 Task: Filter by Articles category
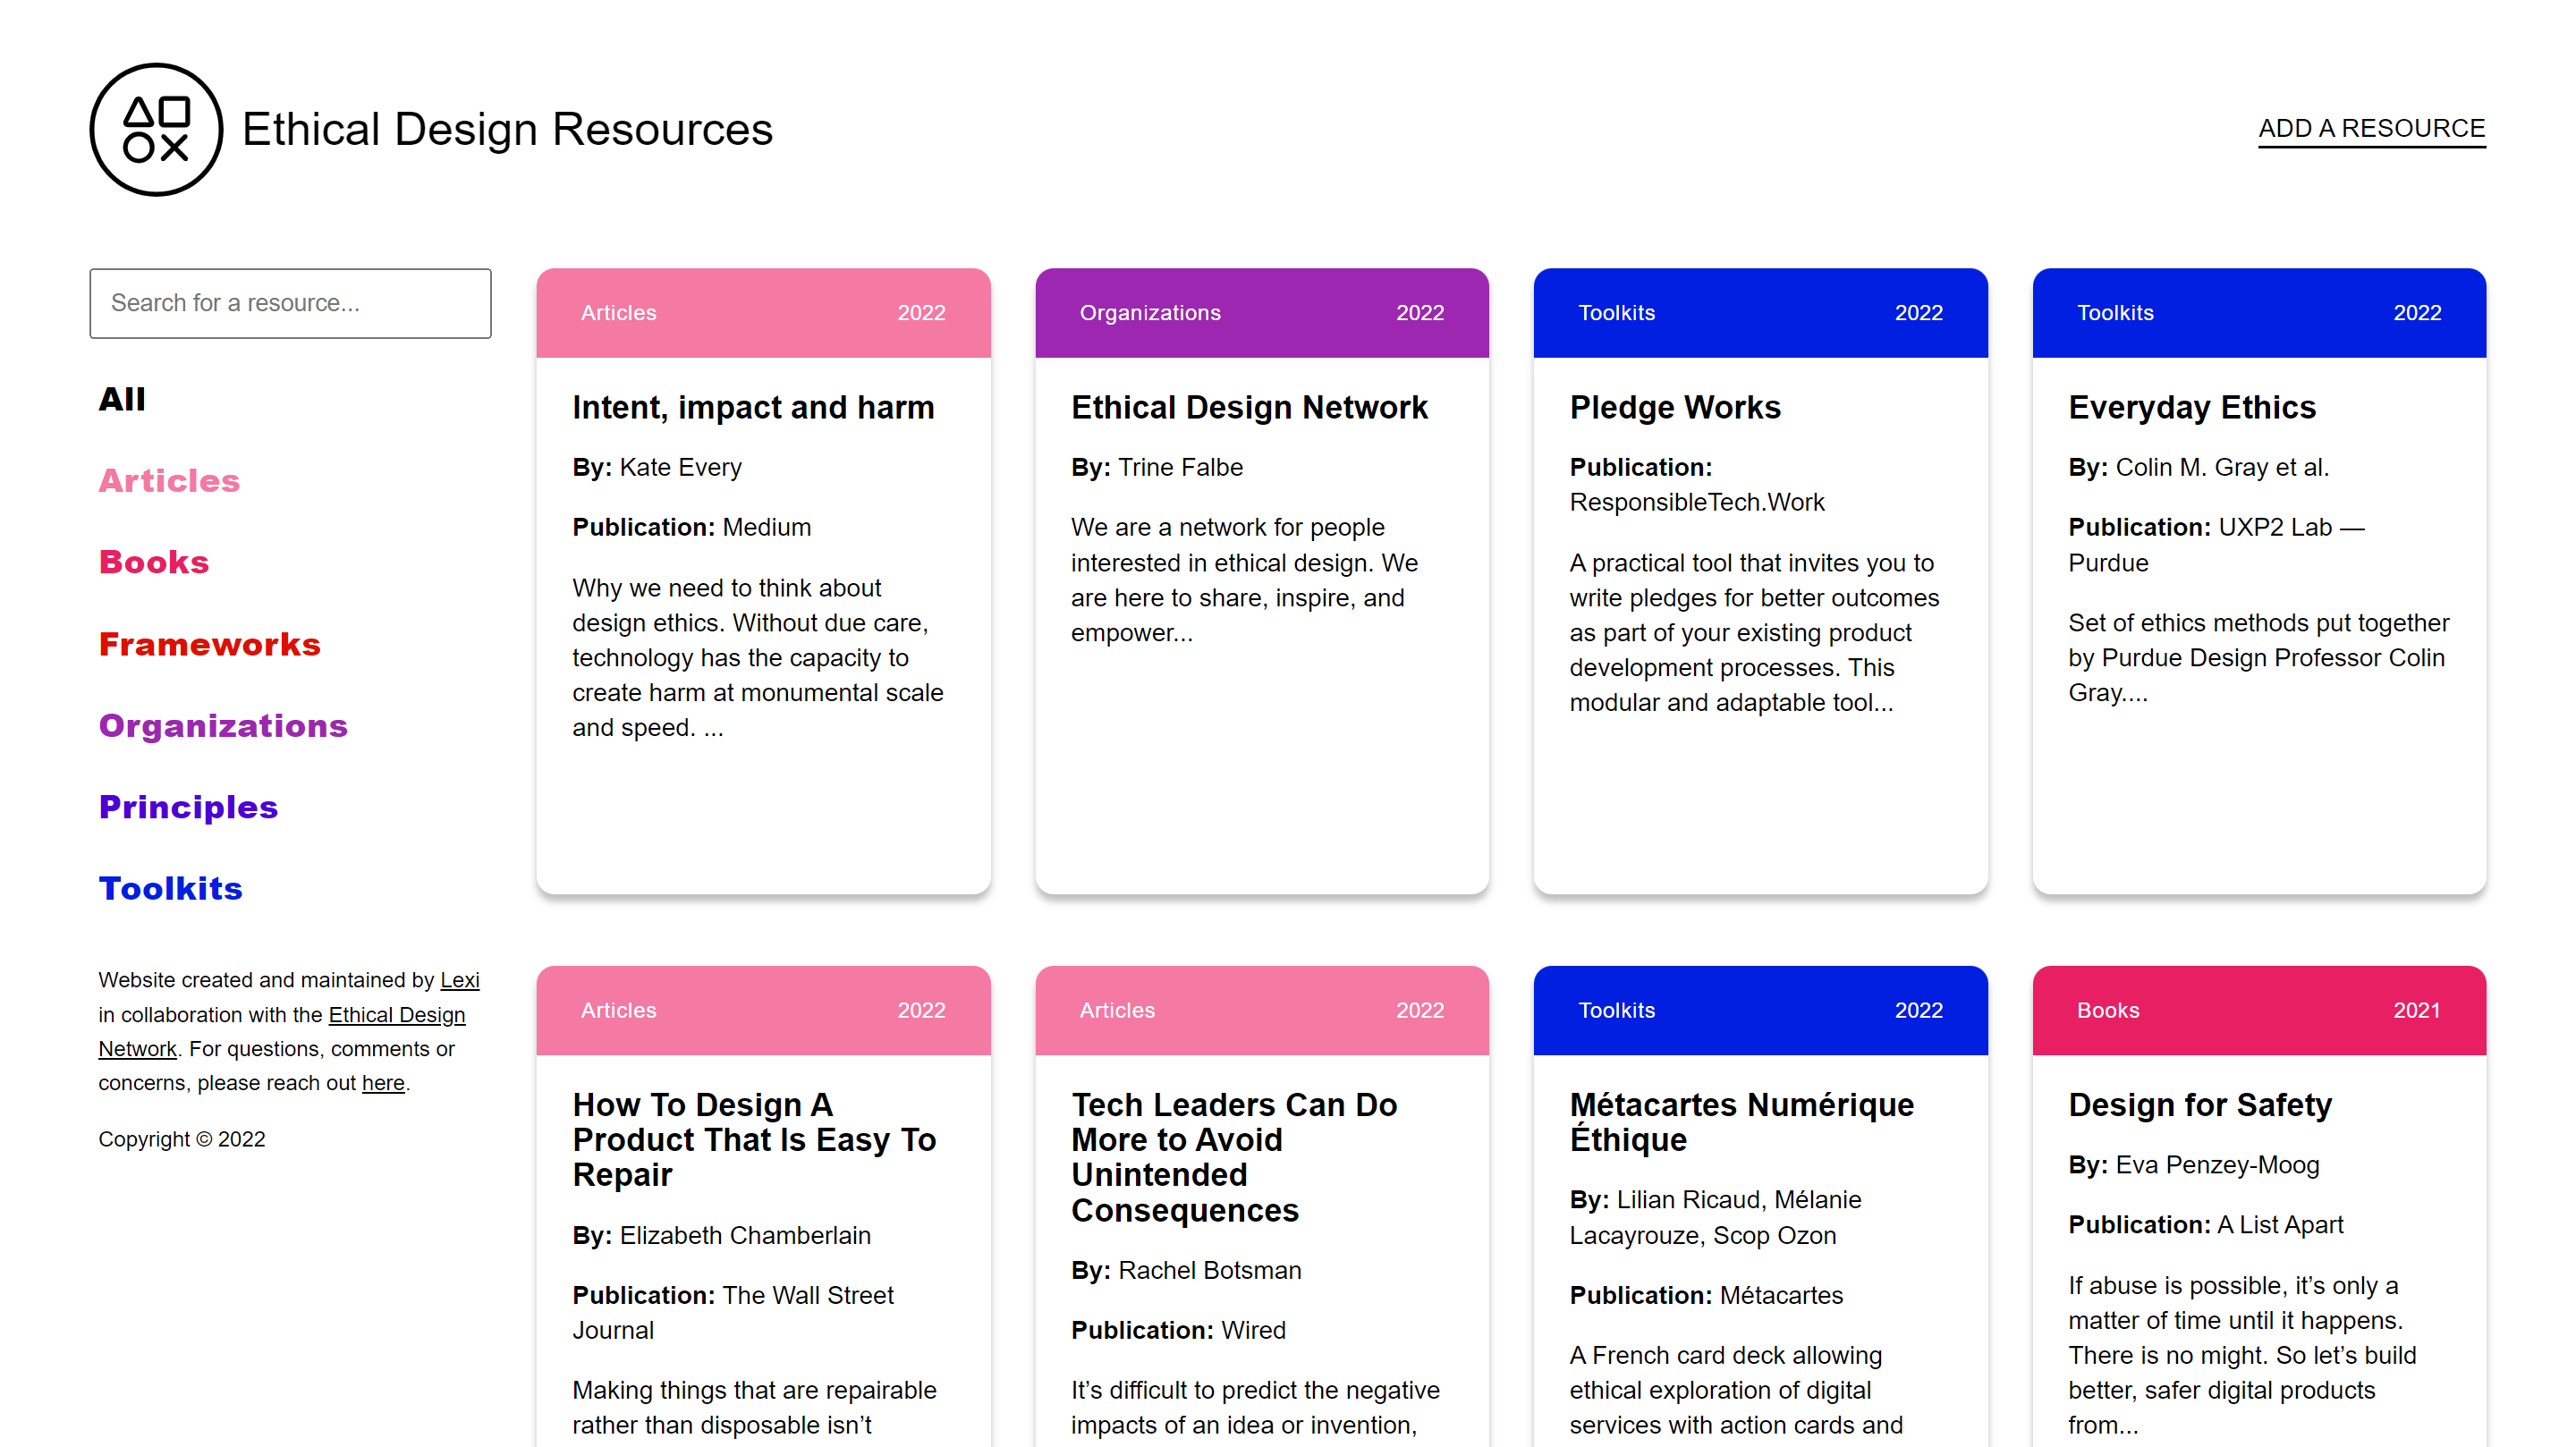169,481
